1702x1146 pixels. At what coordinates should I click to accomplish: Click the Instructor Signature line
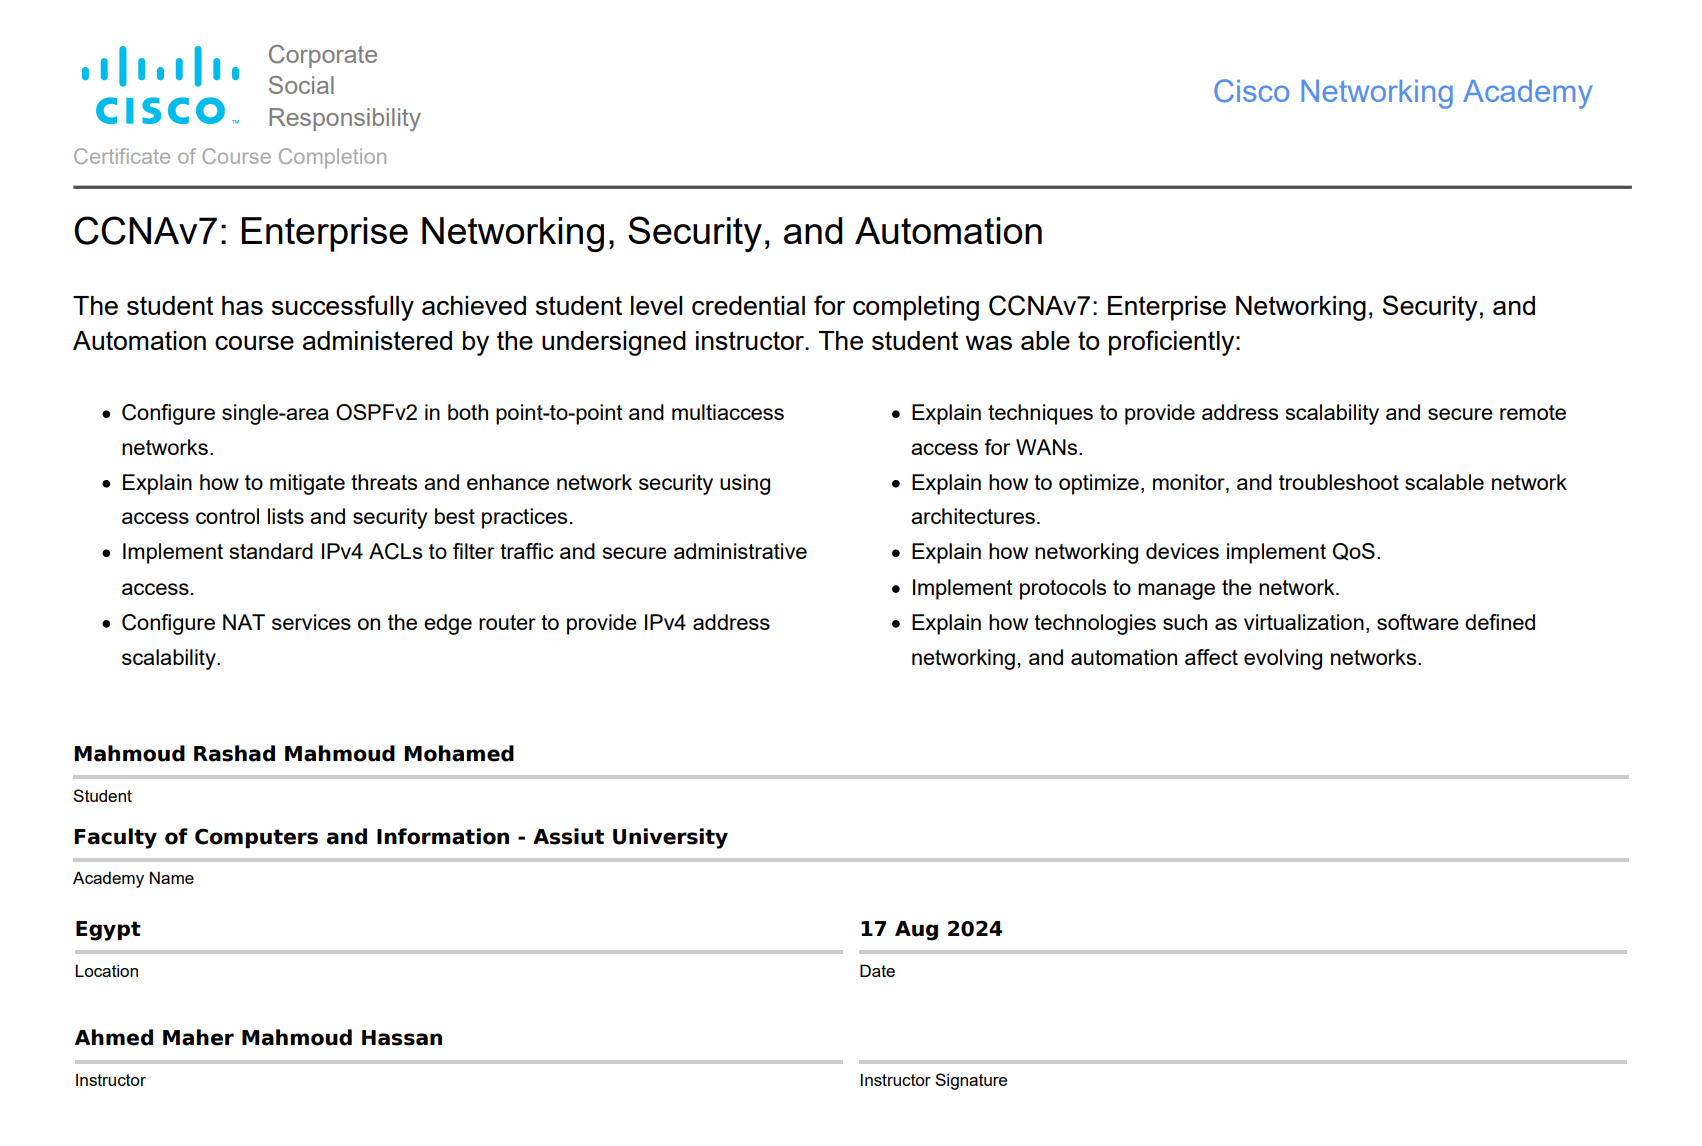[x=933, y=1080]
